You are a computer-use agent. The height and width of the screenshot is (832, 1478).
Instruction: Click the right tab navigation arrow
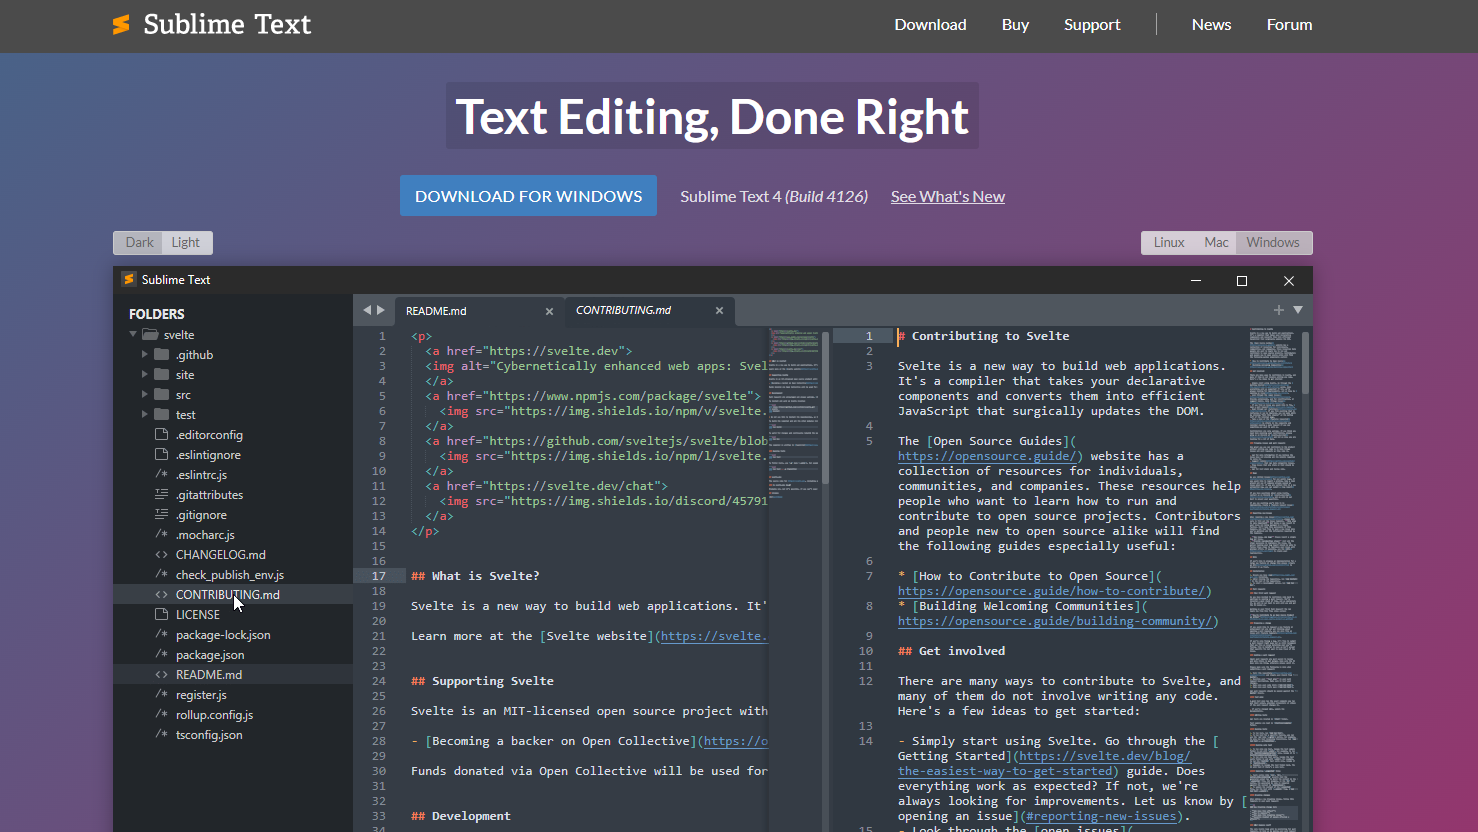(x=381, y=310)
